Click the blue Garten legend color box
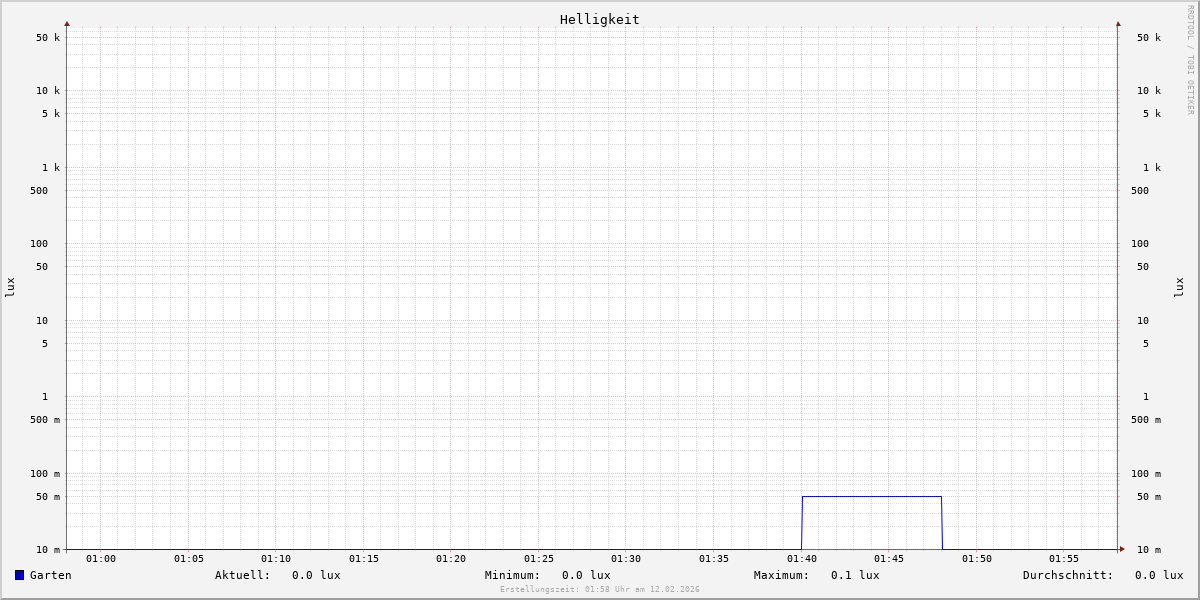Viewport: 1200px width, 600px height. click(19, 575)
